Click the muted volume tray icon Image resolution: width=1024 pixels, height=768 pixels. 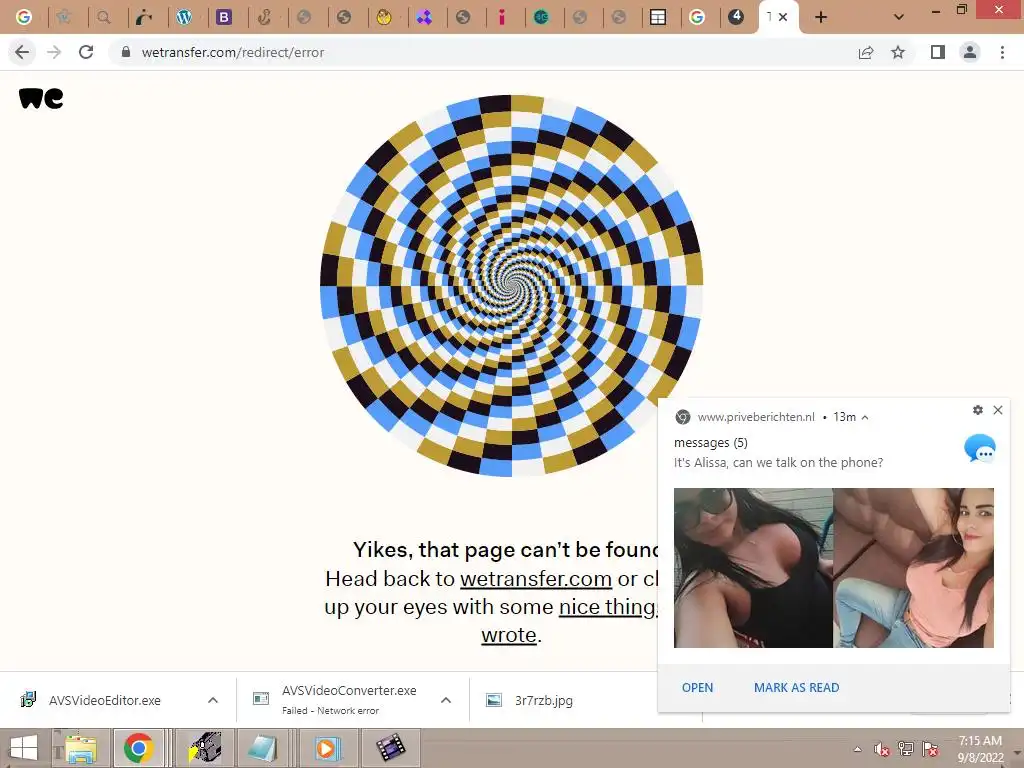tap(882, 749)
